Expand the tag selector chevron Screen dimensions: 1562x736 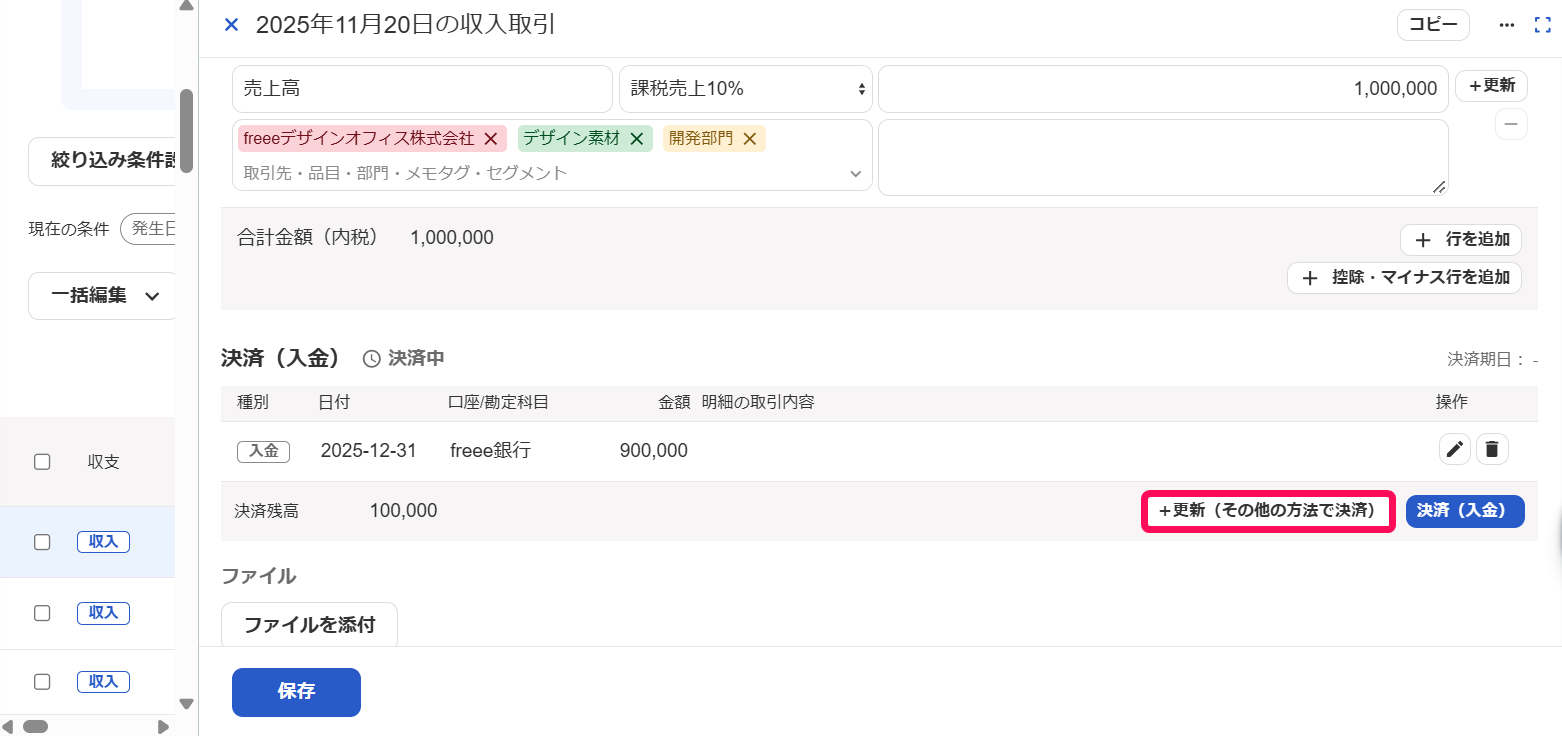[855, 174]
